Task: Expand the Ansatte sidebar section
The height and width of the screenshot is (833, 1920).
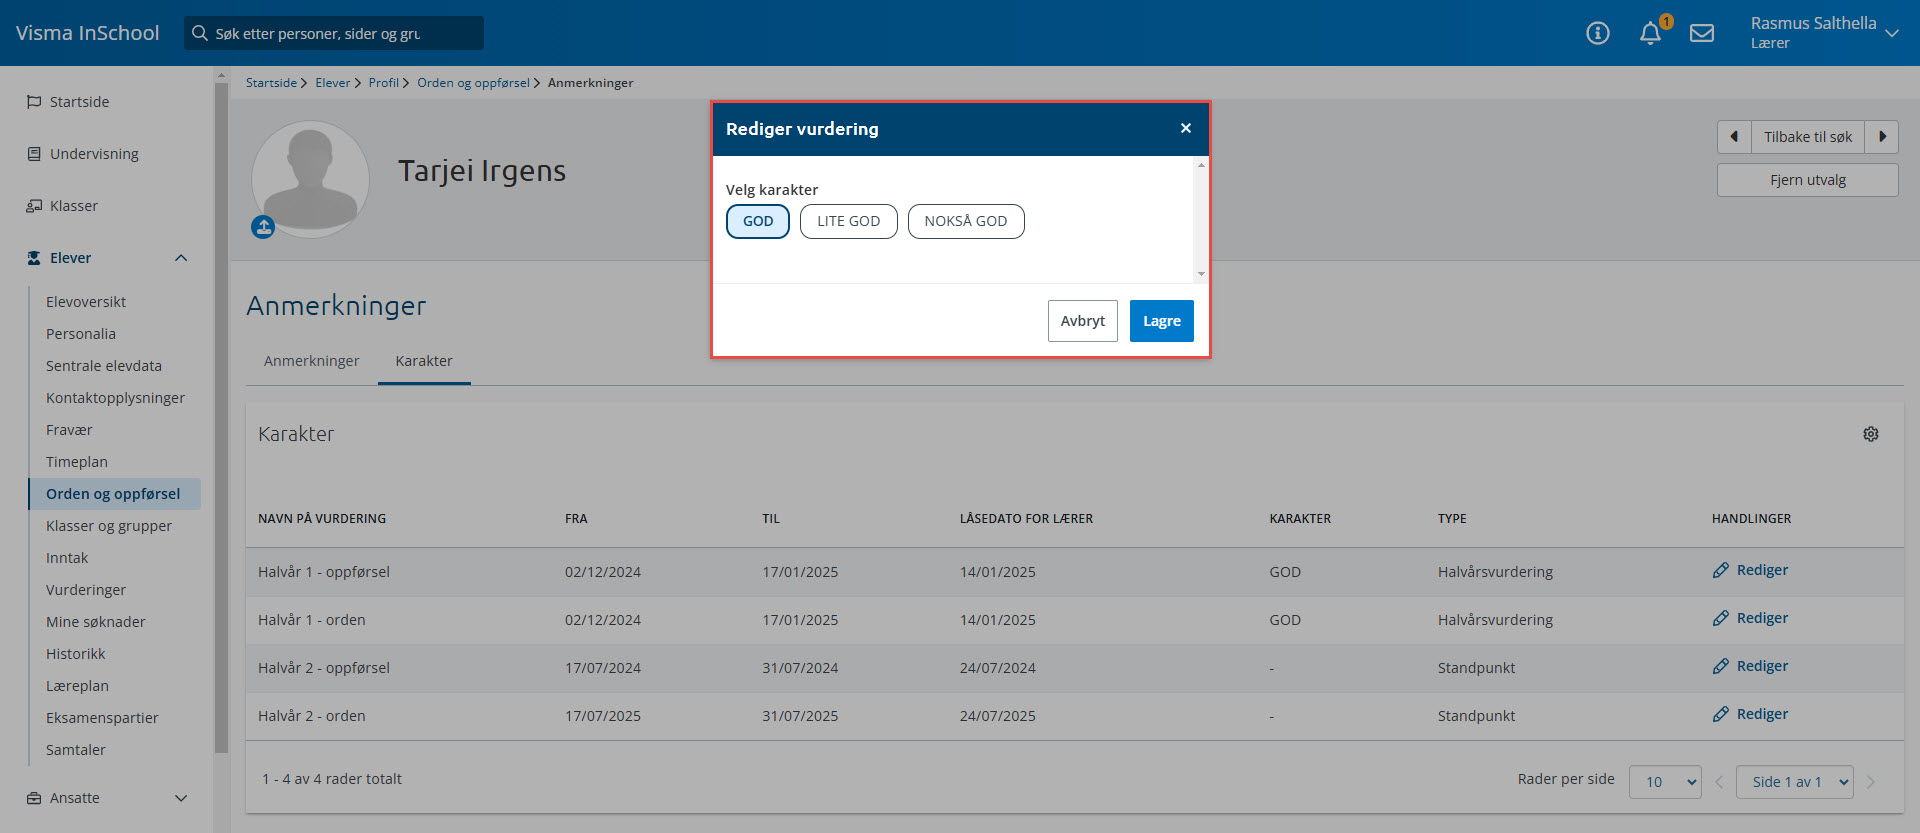Action: point(181,798)
